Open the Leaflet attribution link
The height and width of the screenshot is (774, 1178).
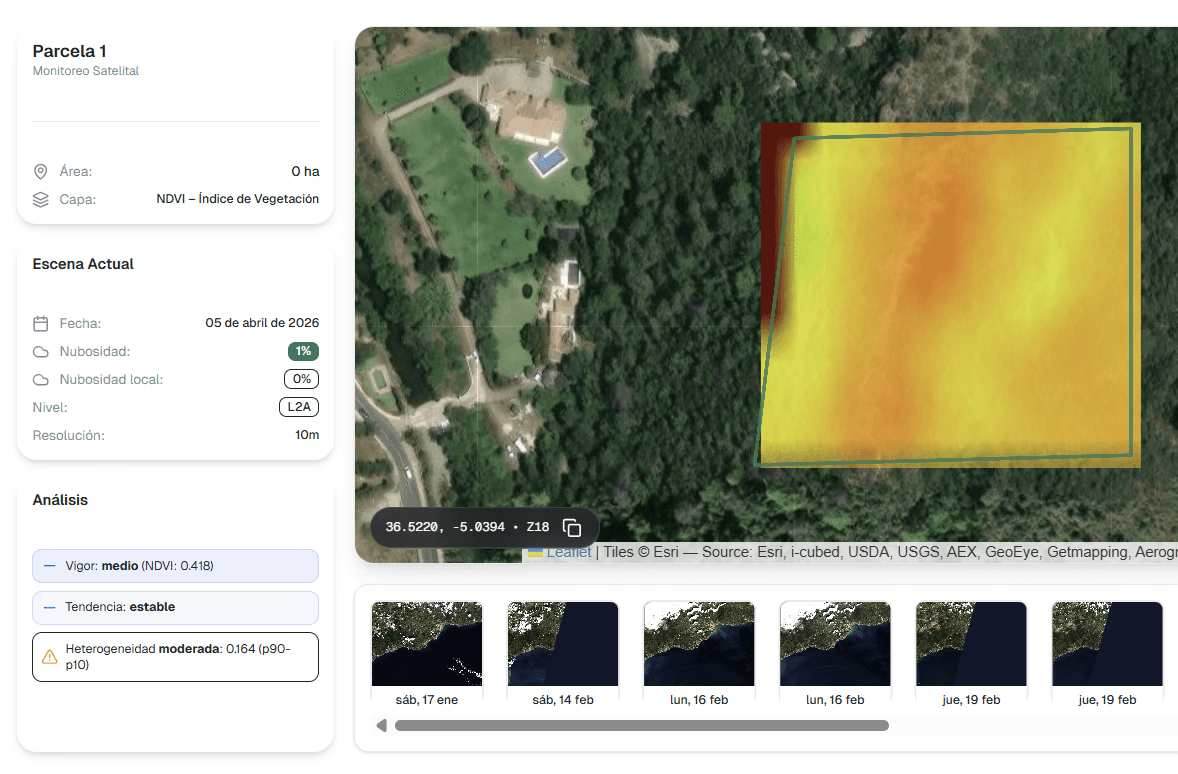(x=568, y=552)
